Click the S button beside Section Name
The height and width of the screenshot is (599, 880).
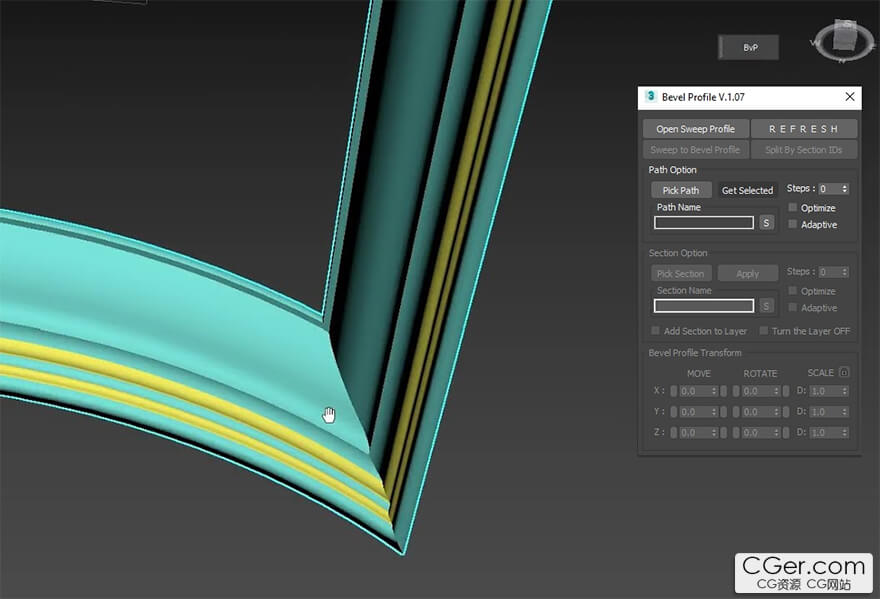click(766, 306)
